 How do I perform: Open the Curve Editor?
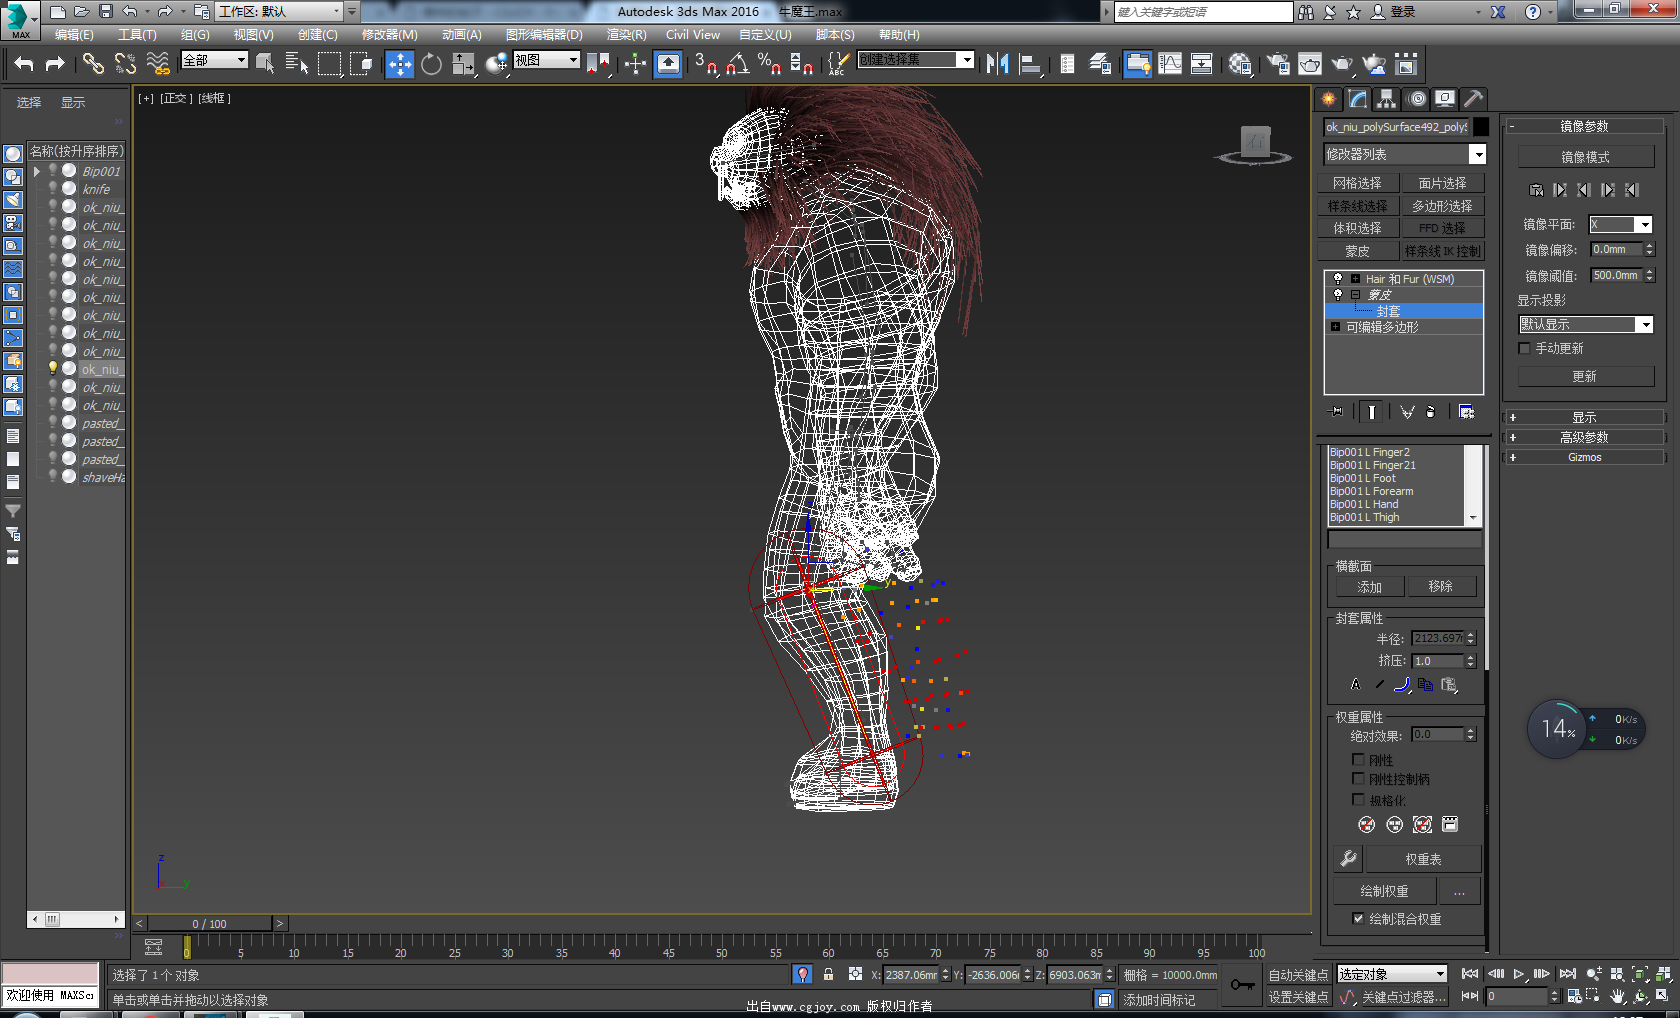coord(1170,64)
